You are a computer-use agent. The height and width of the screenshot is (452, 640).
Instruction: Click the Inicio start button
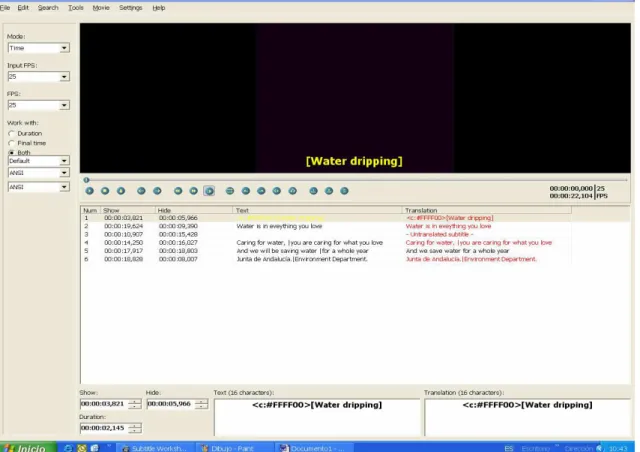(28, 448)
